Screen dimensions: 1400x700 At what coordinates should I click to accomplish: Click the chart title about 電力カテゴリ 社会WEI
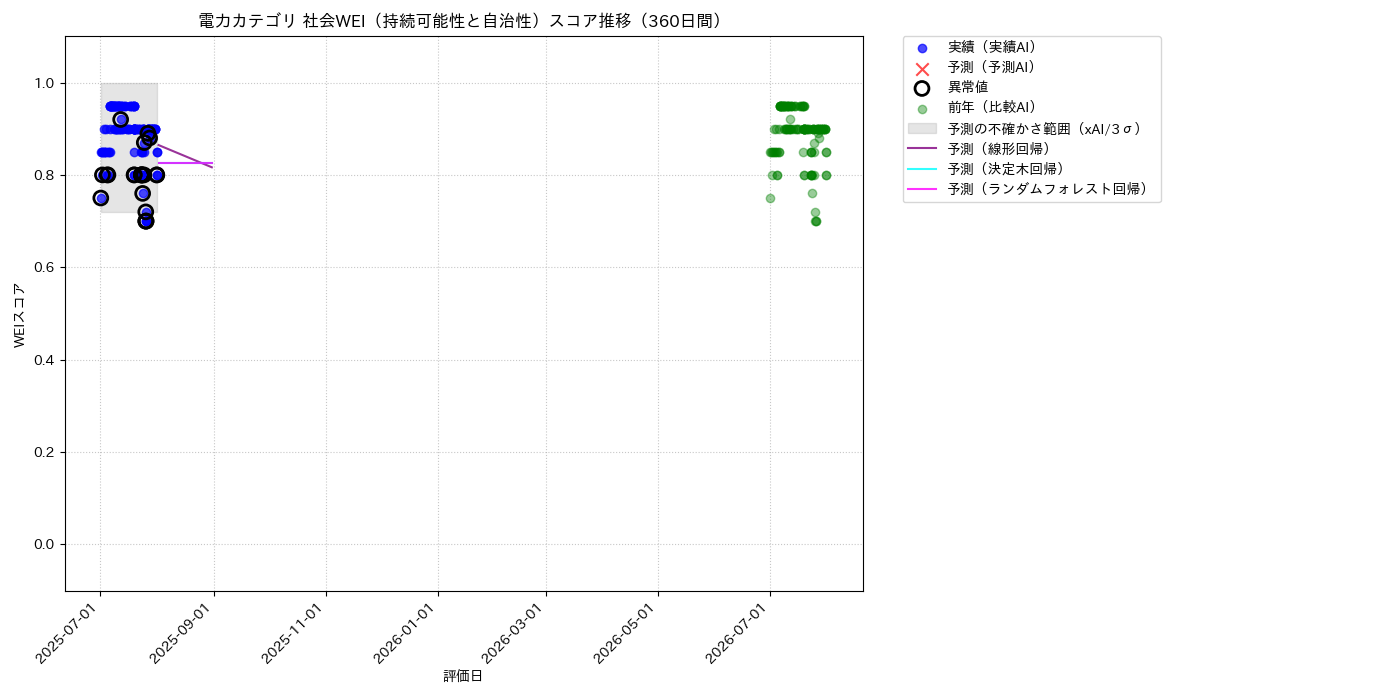click(464, 21)
